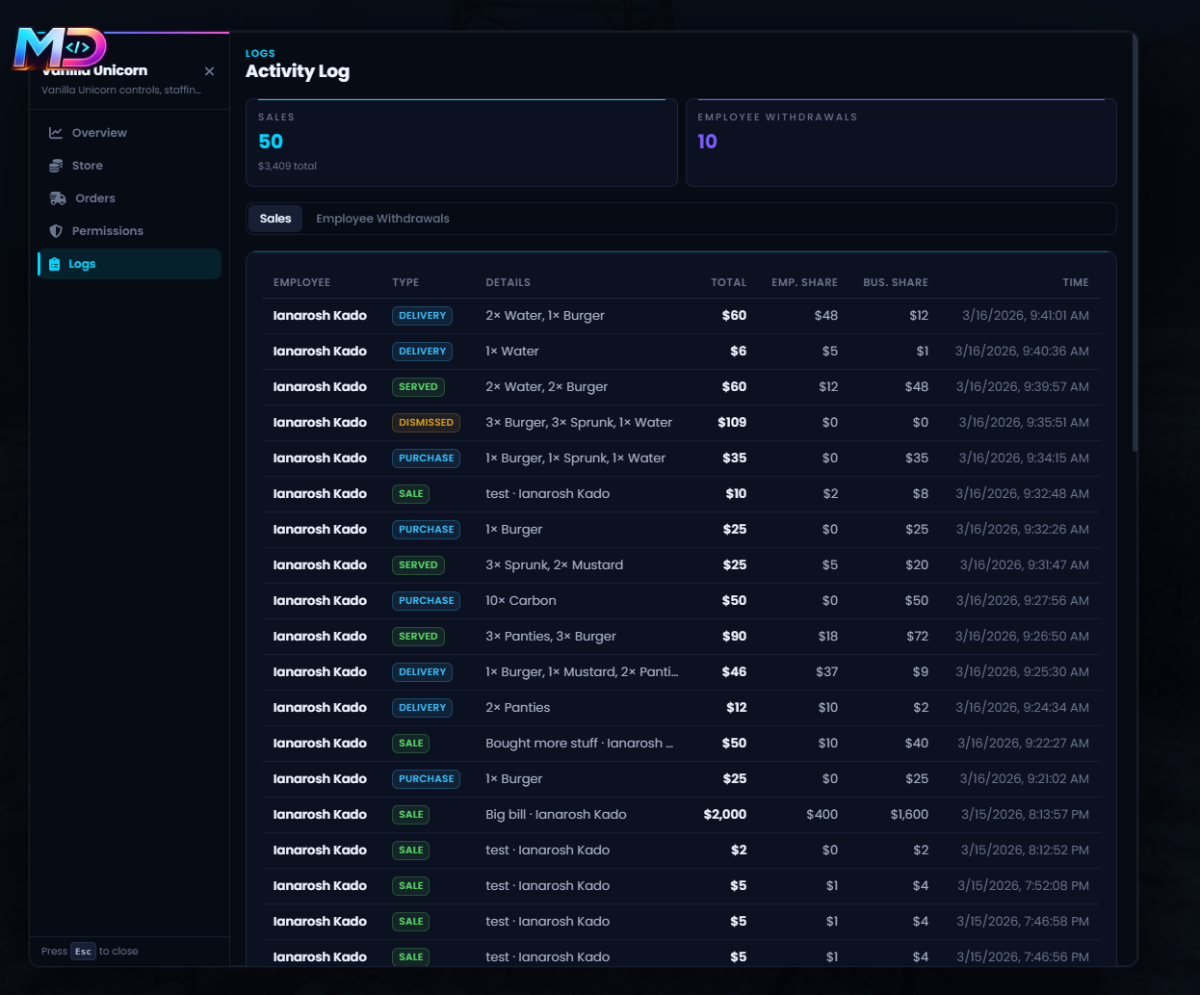Click the Permissions shield icon

click(x=56, y=231)
